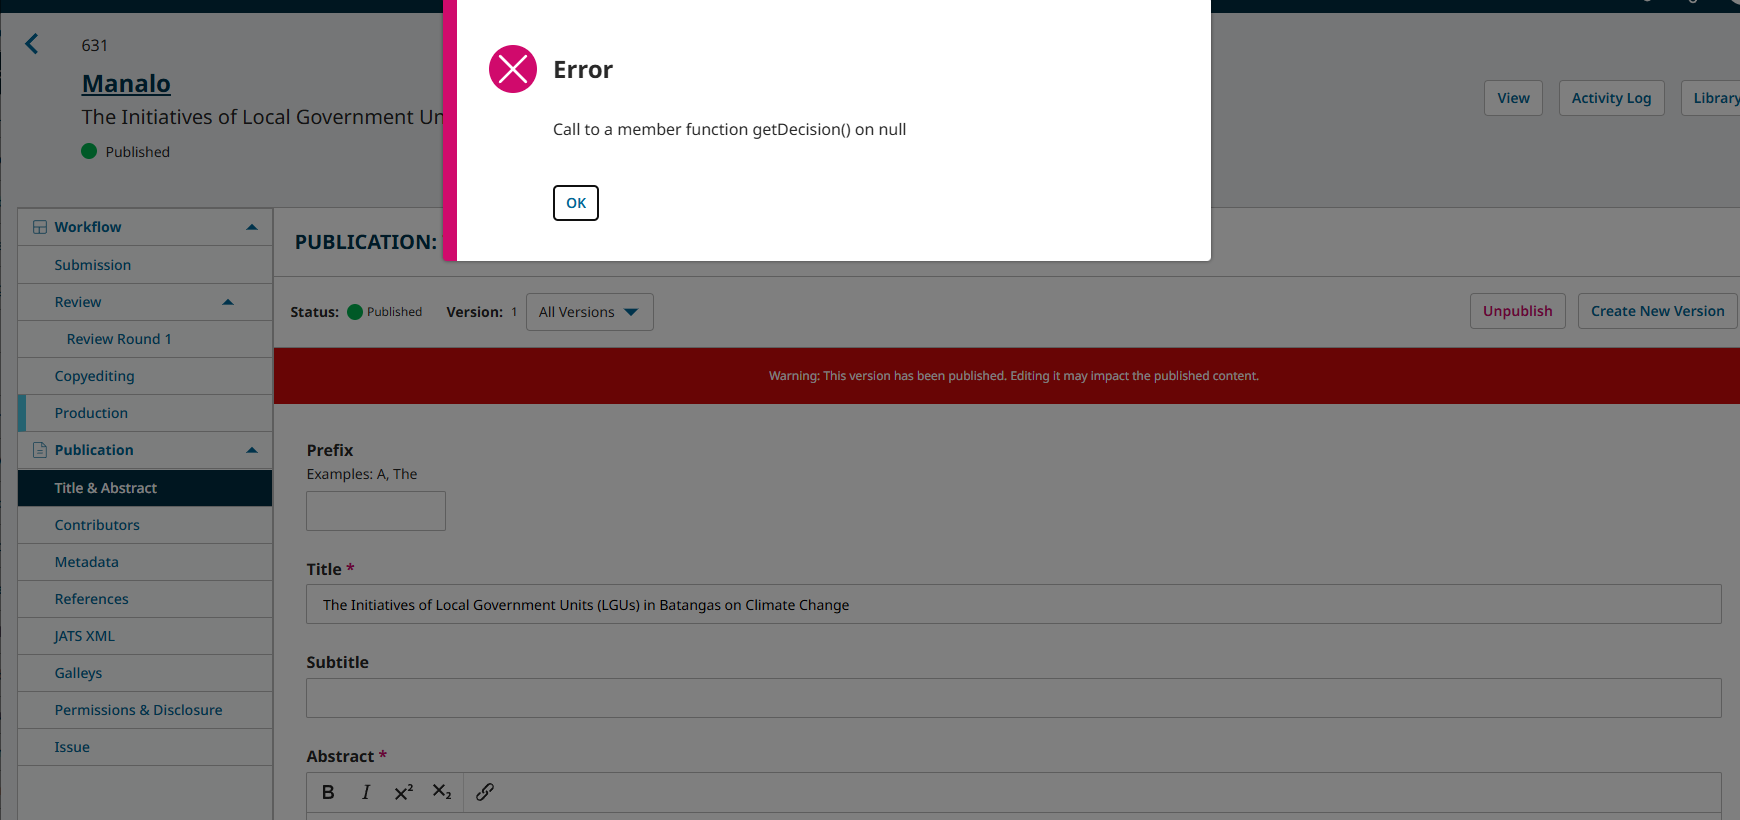Toggle italic formatting in Abstract editor
This screenshot has width=1740, height=820.
366,792
